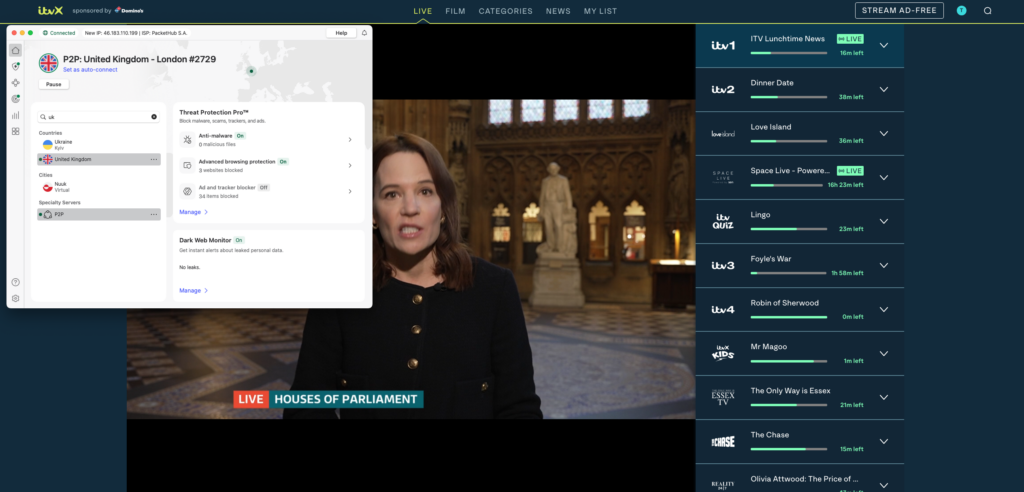Click the Help button in VPN window
This screenshot has height=492, width=1024.
(x=341, y=33)
